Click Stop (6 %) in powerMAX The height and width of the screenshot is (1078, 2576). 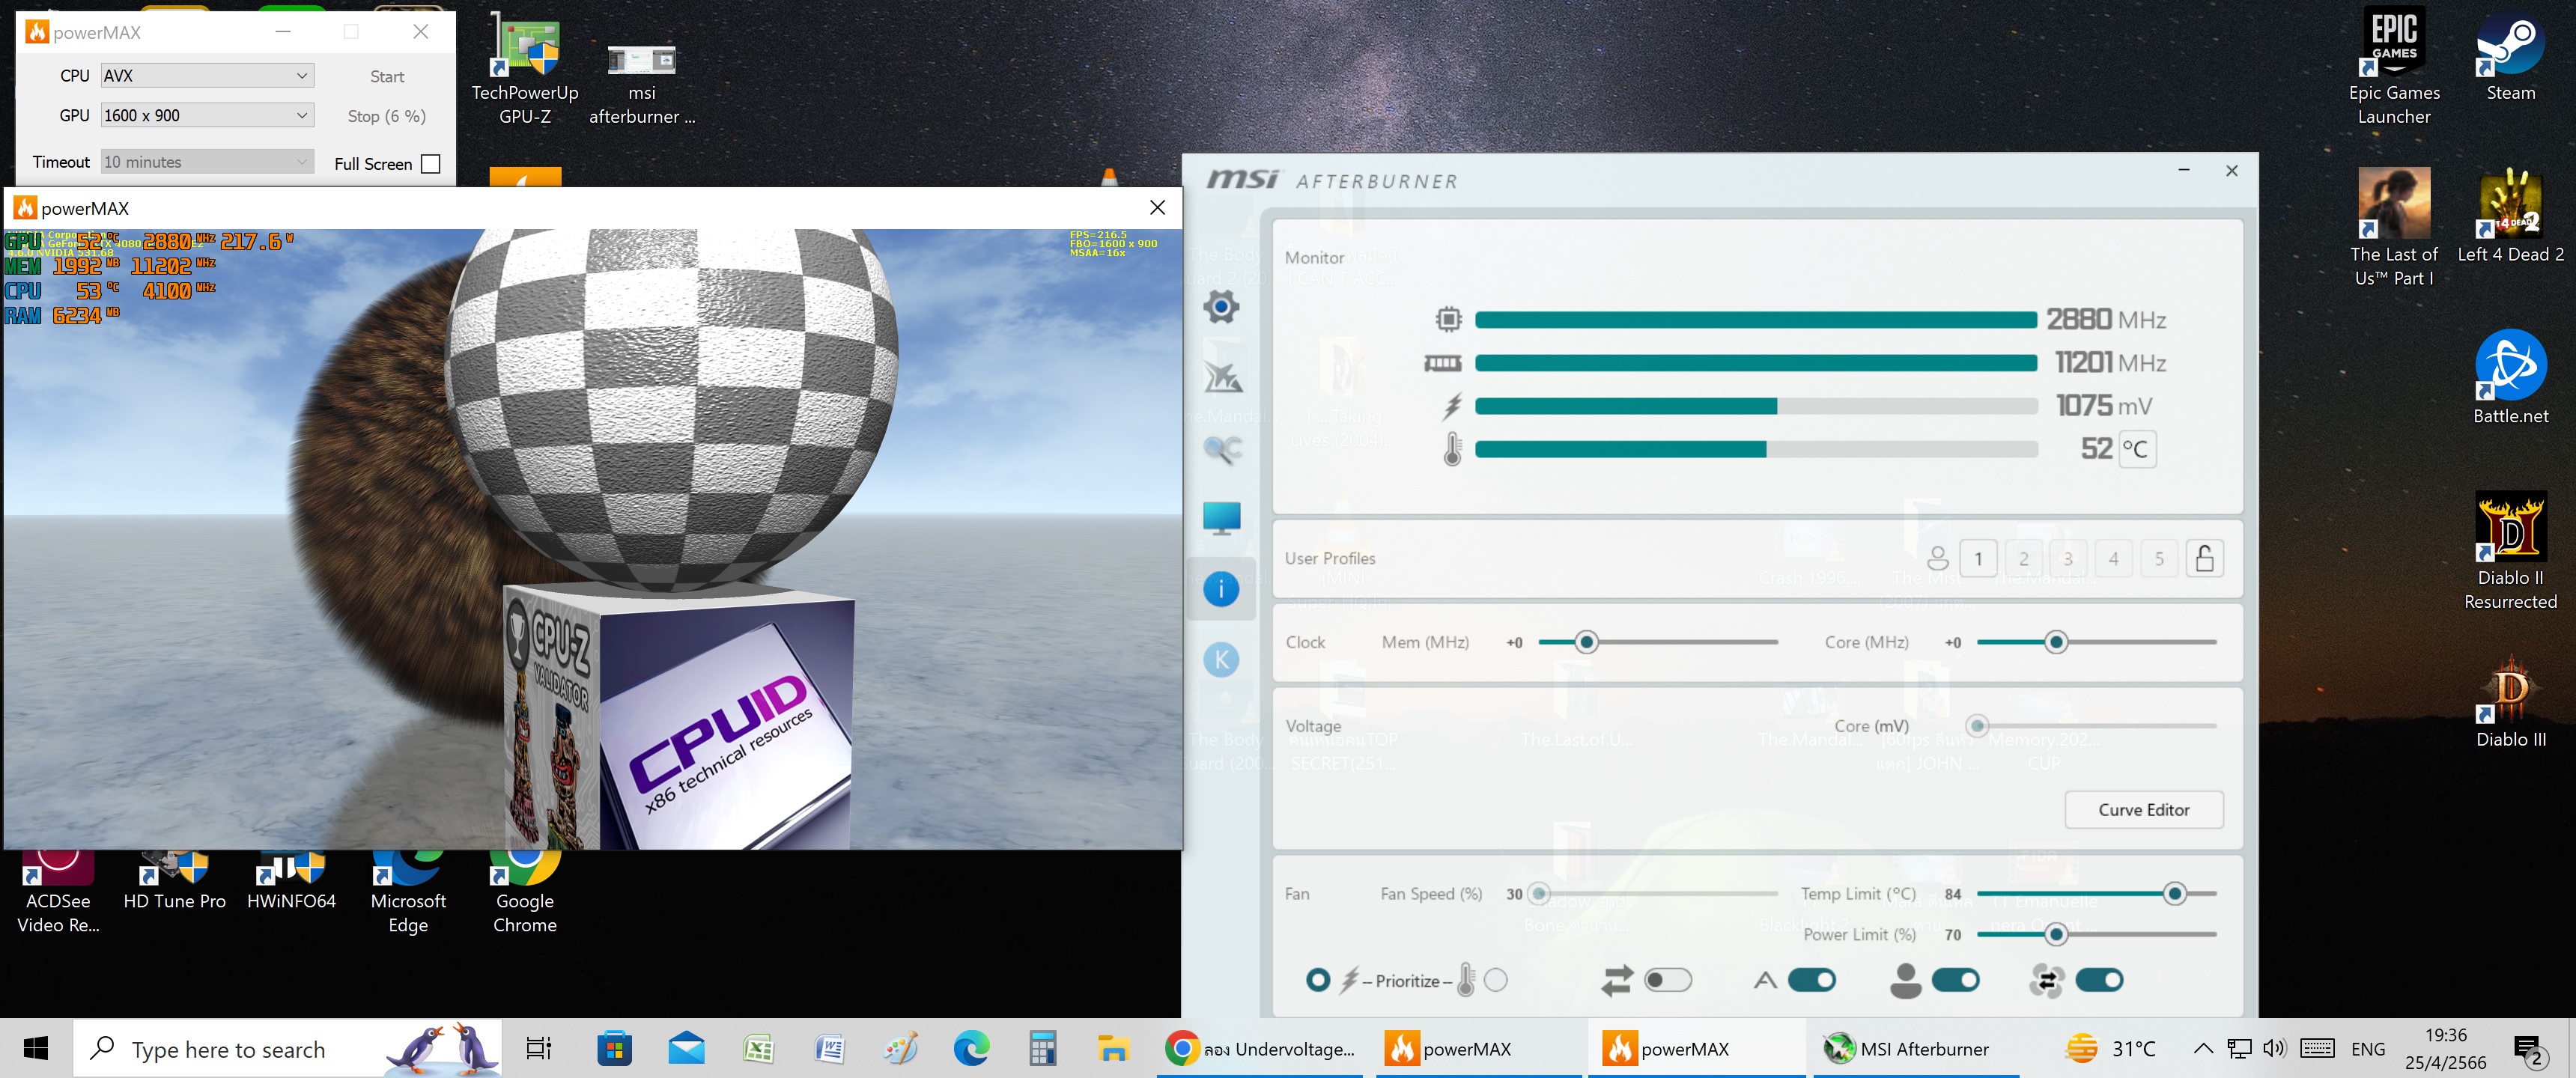(387, 116)
